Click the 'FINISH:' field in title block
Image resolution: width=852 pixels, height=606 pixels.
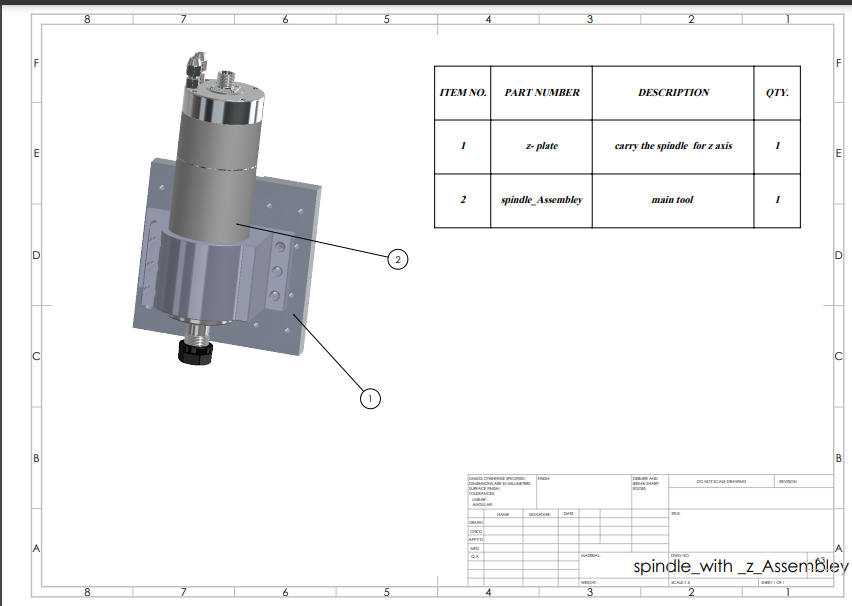pos(543,479)
